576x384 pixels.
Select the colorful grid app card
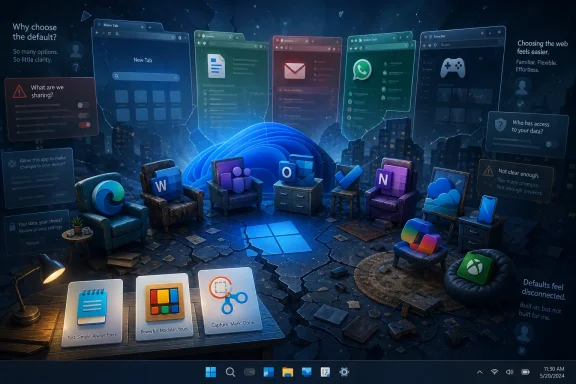165,306
